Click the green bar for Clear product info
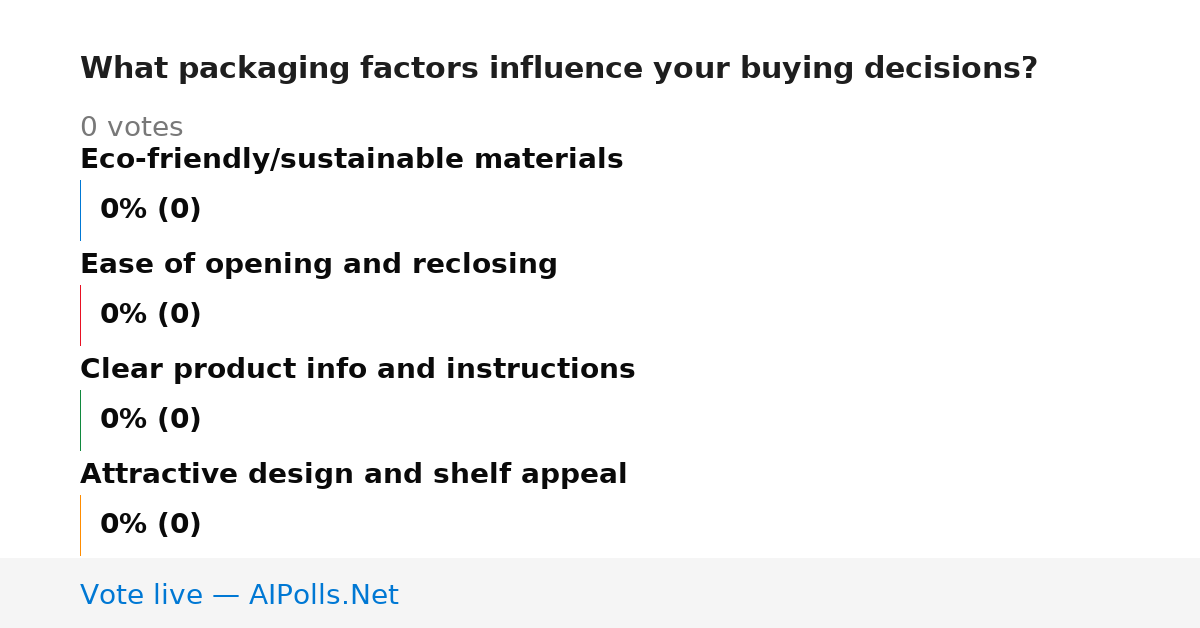The height and width of the screenshot is (628, 1200). click(80, 420)
